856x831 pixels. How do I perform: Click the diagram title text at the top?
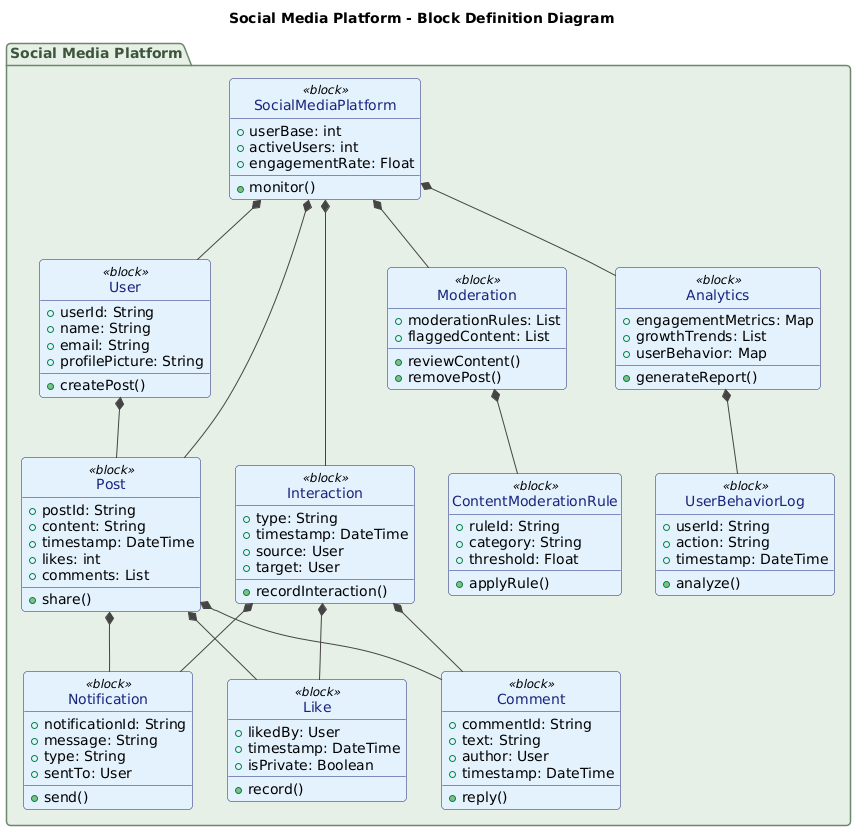421,18
